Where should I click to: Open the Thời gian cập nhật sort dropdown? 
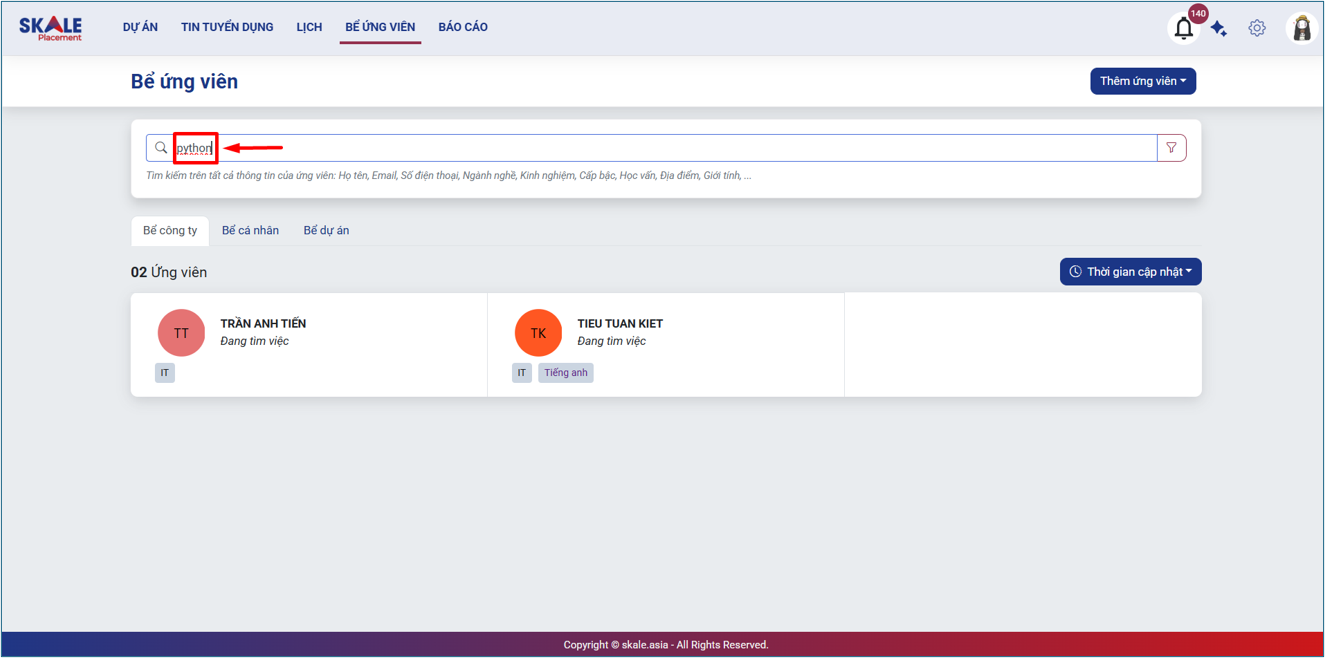click(x=1130, y=272)
